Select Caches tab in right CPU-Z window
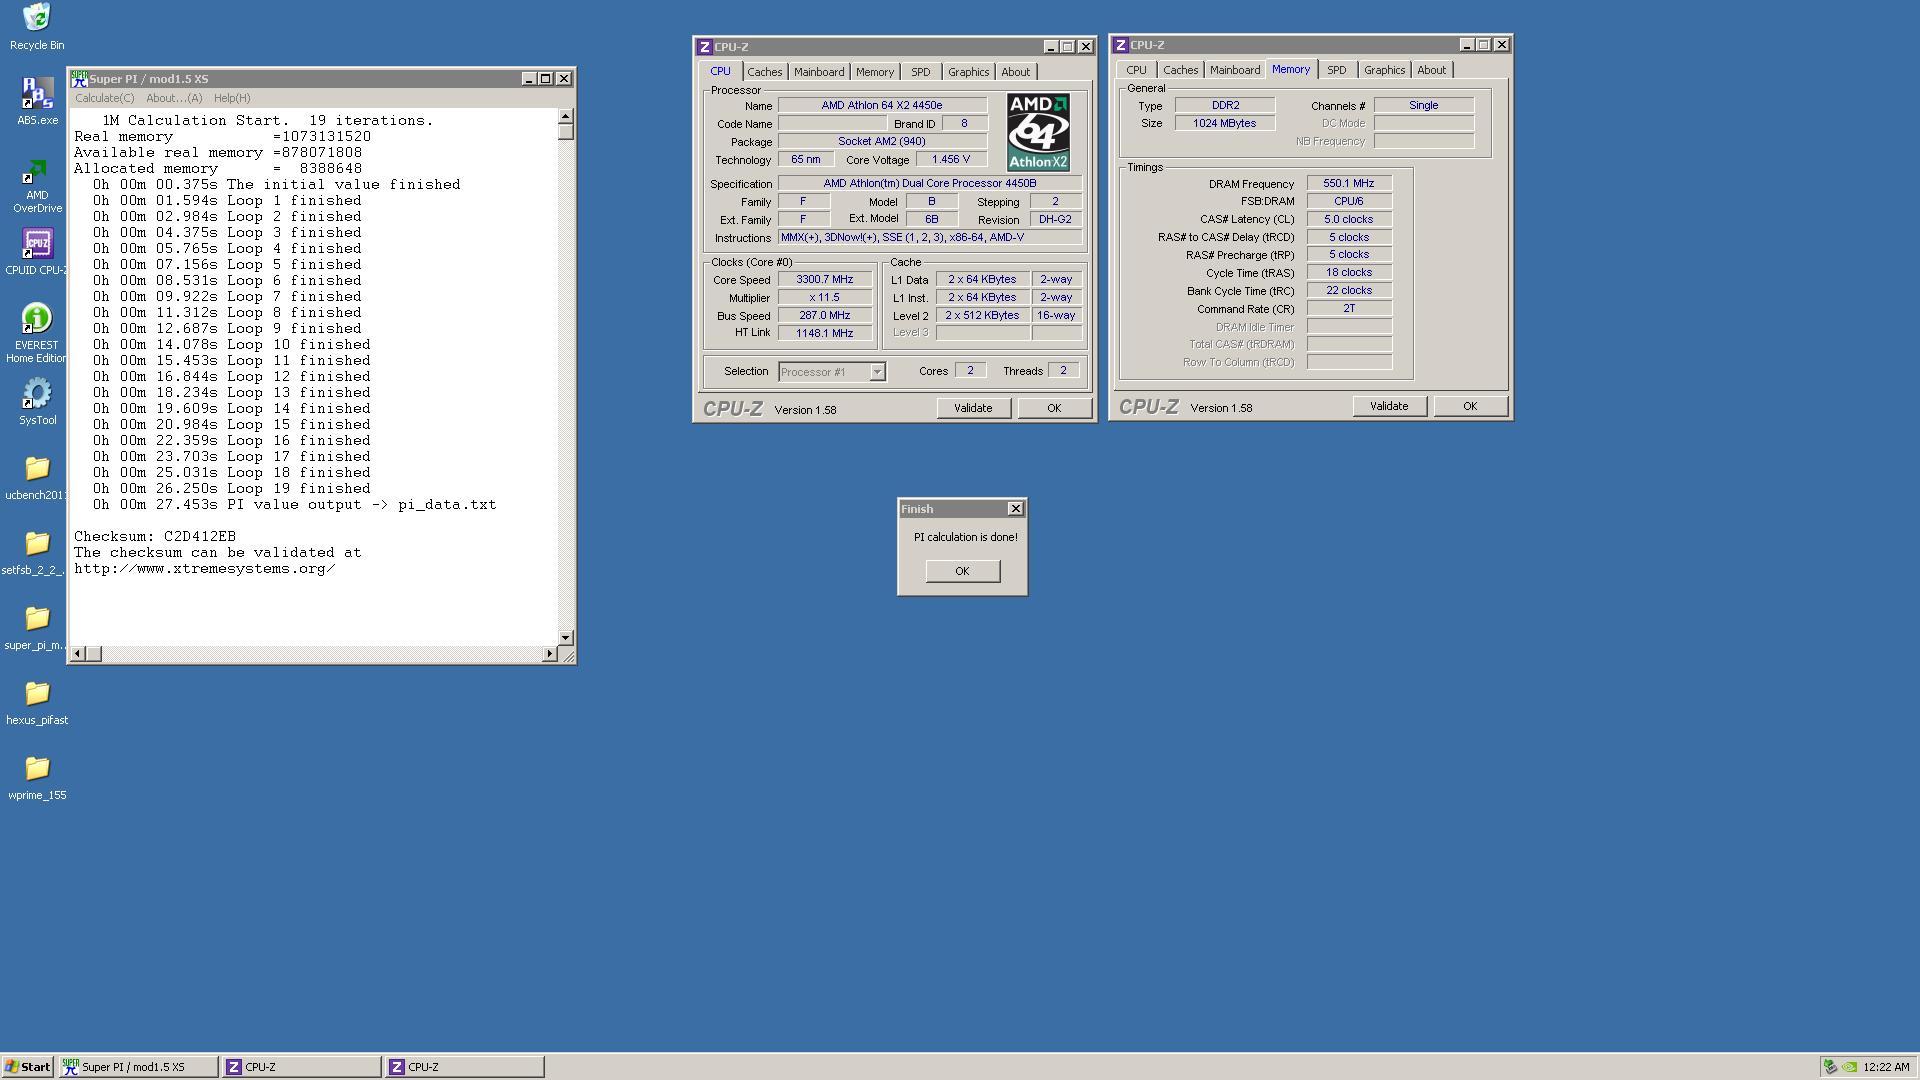The width and height of the screenshot is (1920, 1080). pyautogui.click(x=1180, y=70)
